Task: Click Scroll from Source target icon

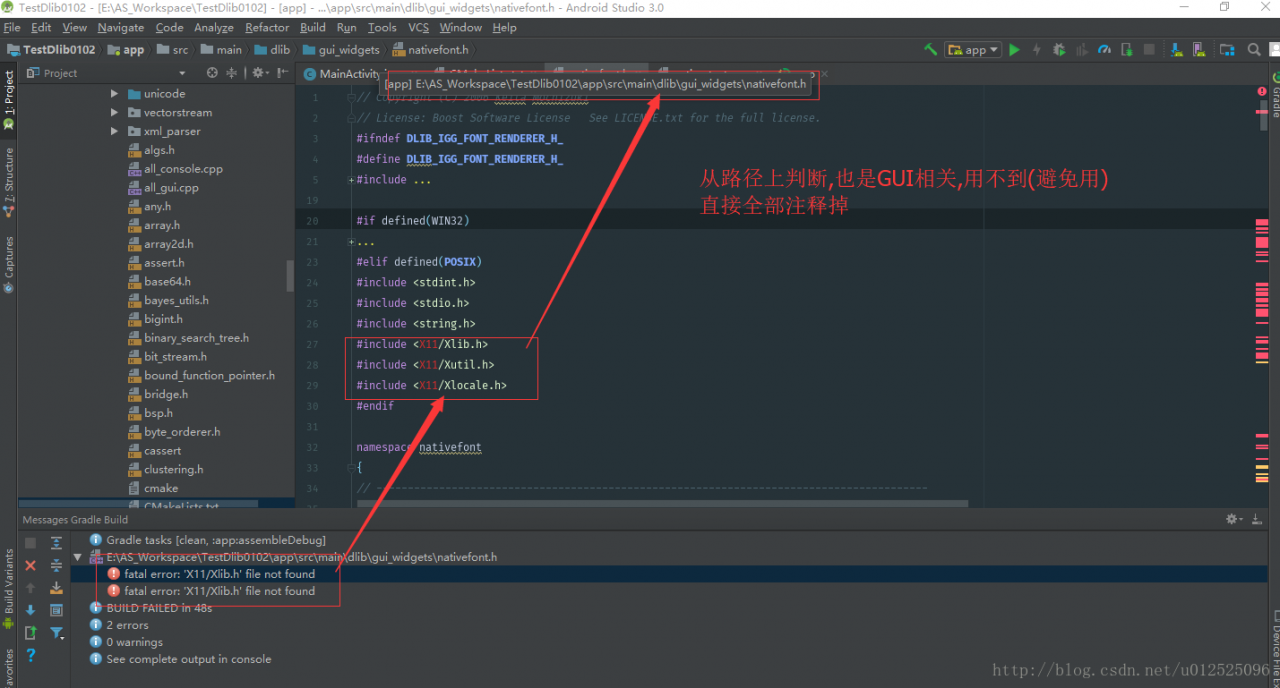Action: click(212, 73)
